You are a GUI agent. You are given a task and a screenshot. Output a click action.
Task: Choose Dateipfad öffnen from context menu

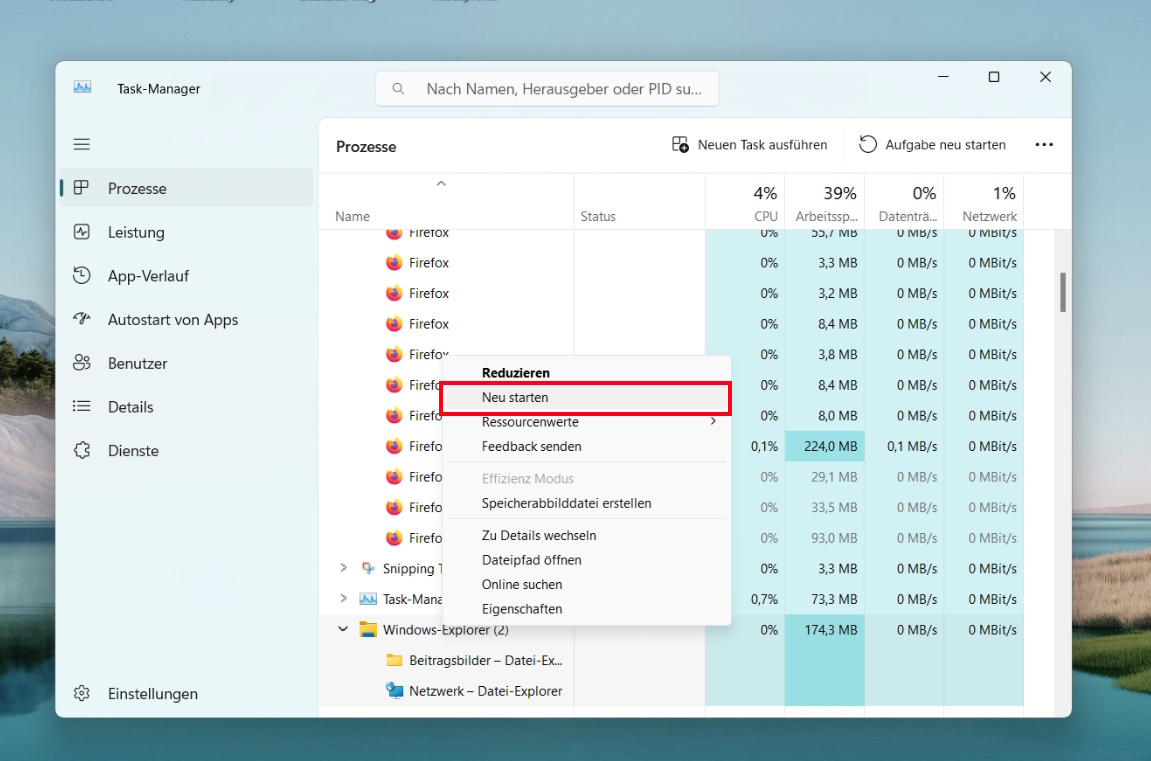[531, 560]
